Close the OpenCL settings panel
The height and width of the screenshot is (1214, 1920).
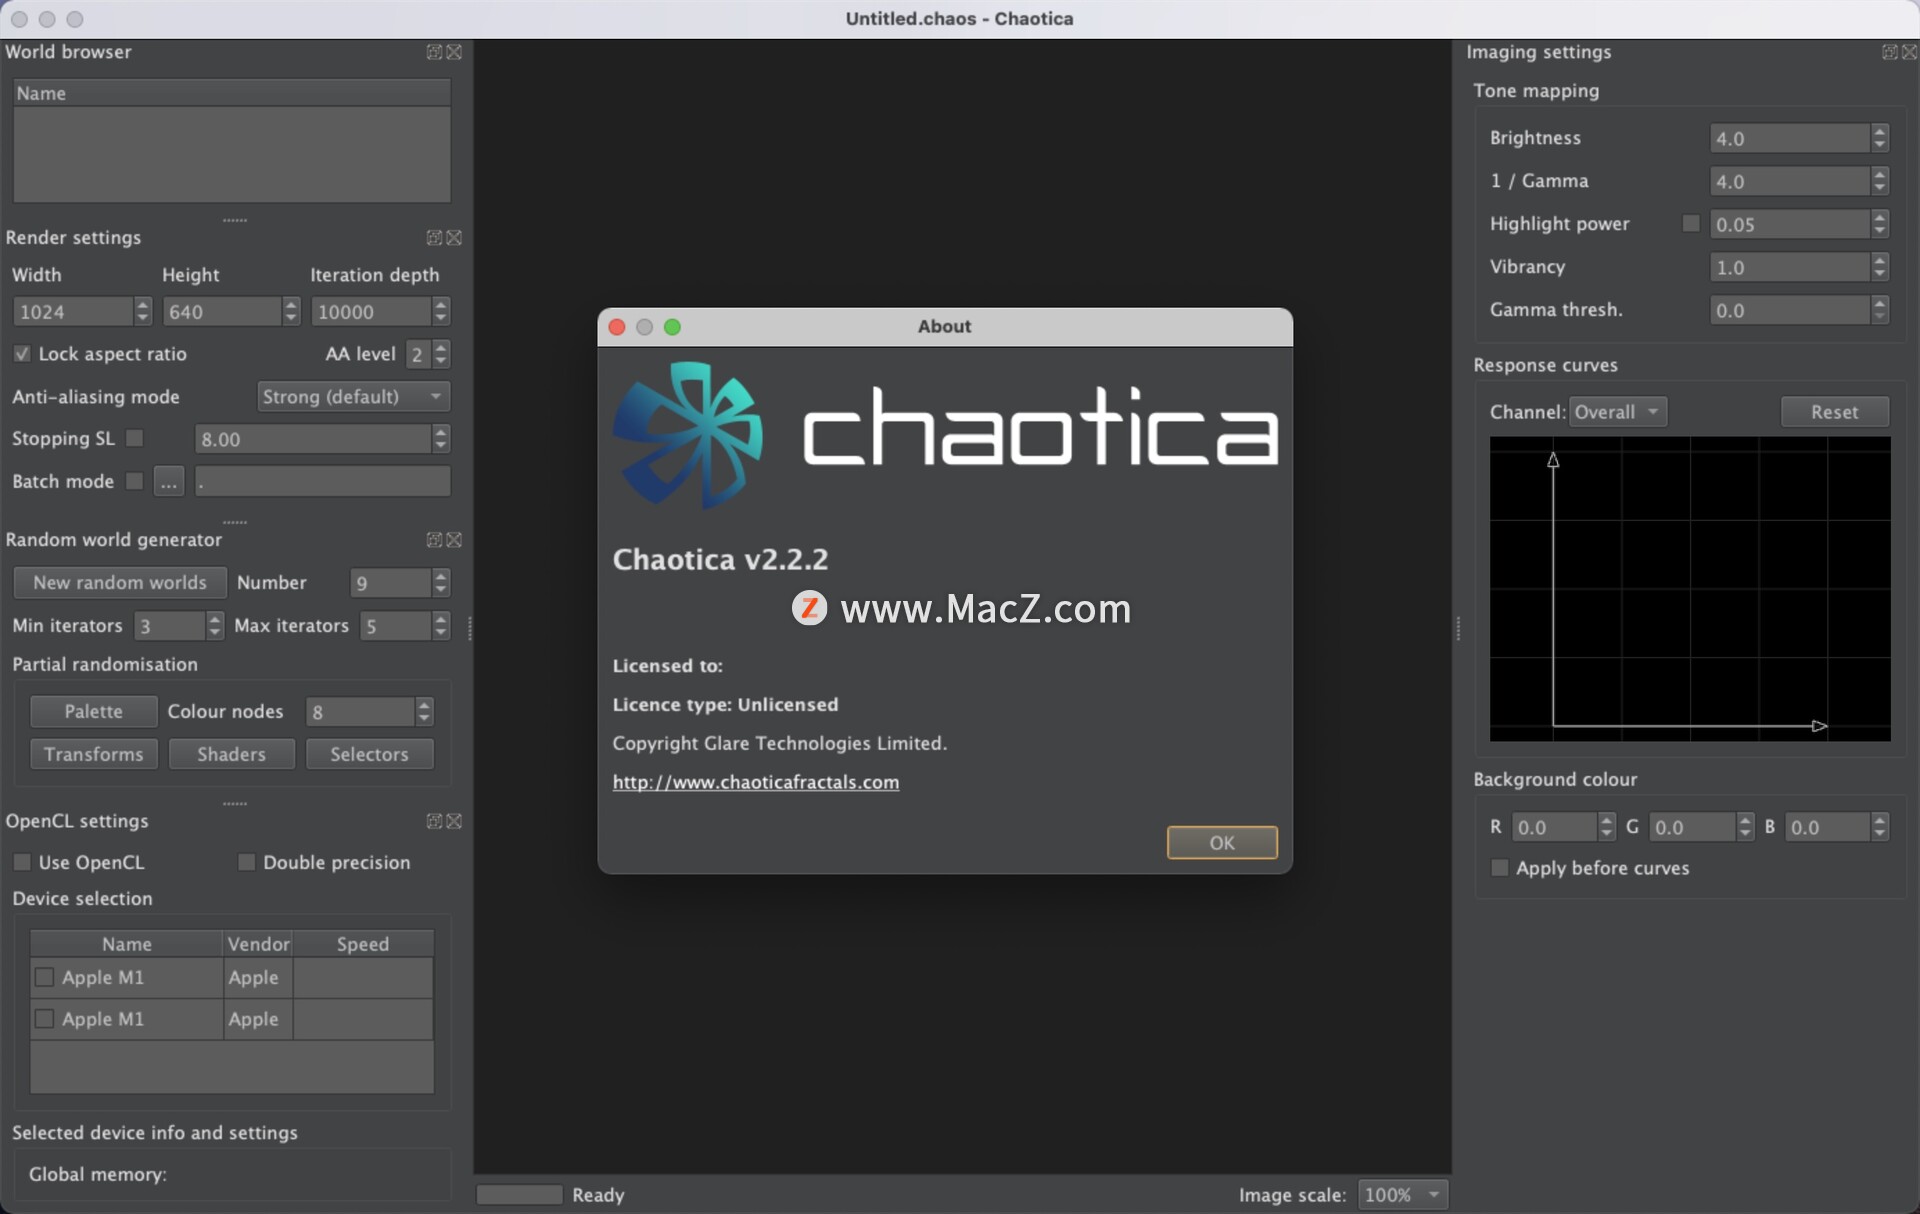point(454,821)
